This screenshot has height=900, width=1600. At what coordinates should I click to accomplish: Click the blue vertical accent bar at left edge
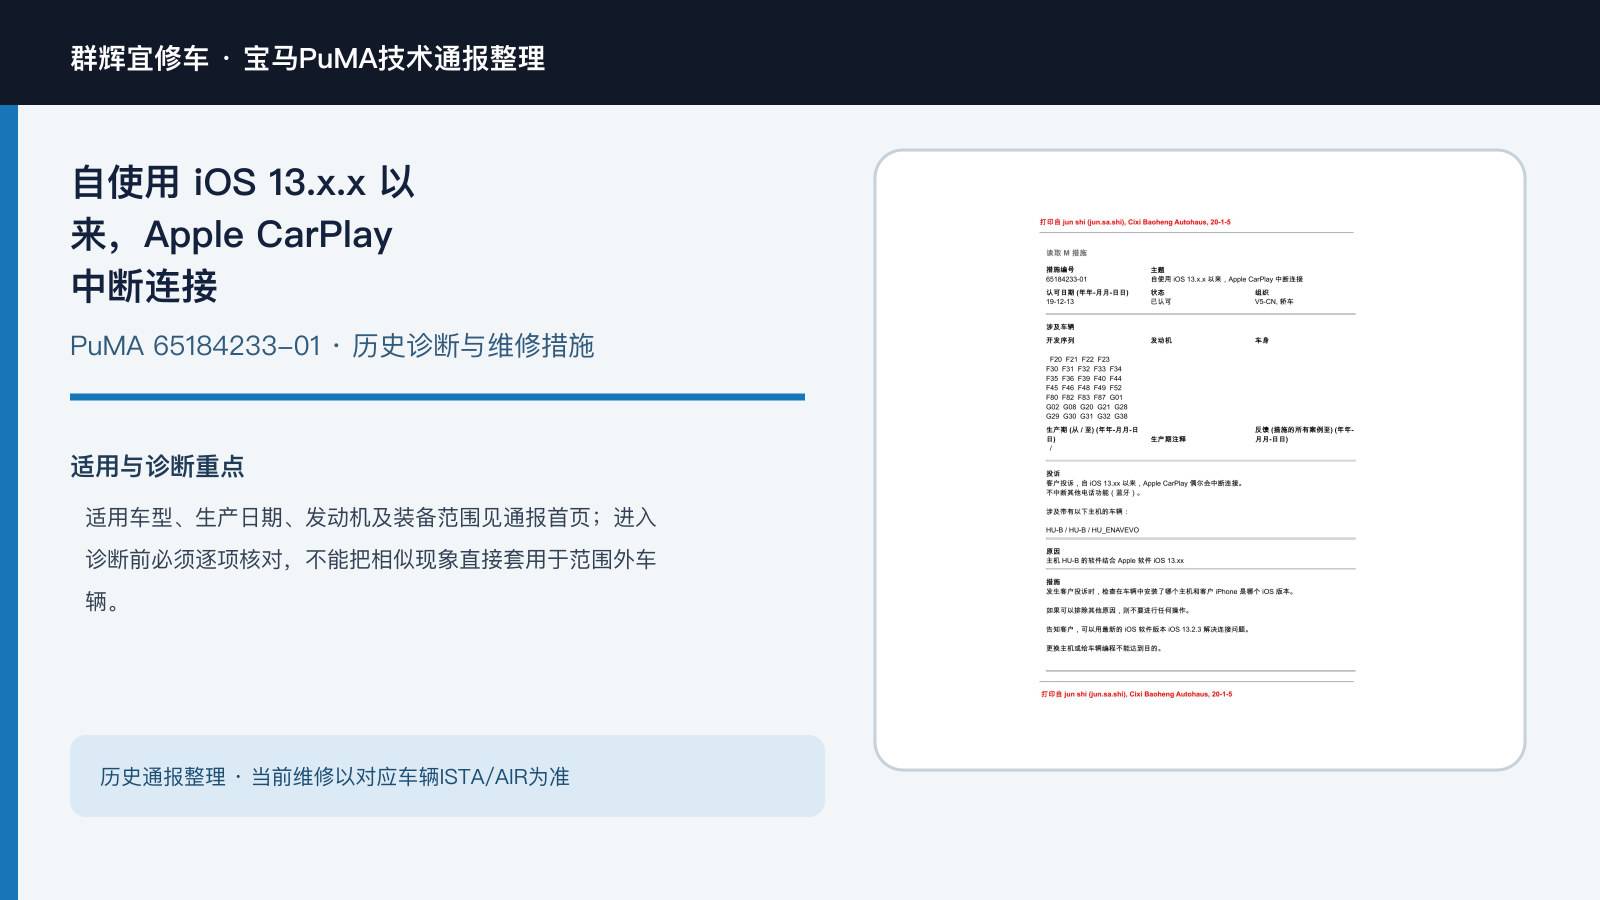tap(9, 502)
